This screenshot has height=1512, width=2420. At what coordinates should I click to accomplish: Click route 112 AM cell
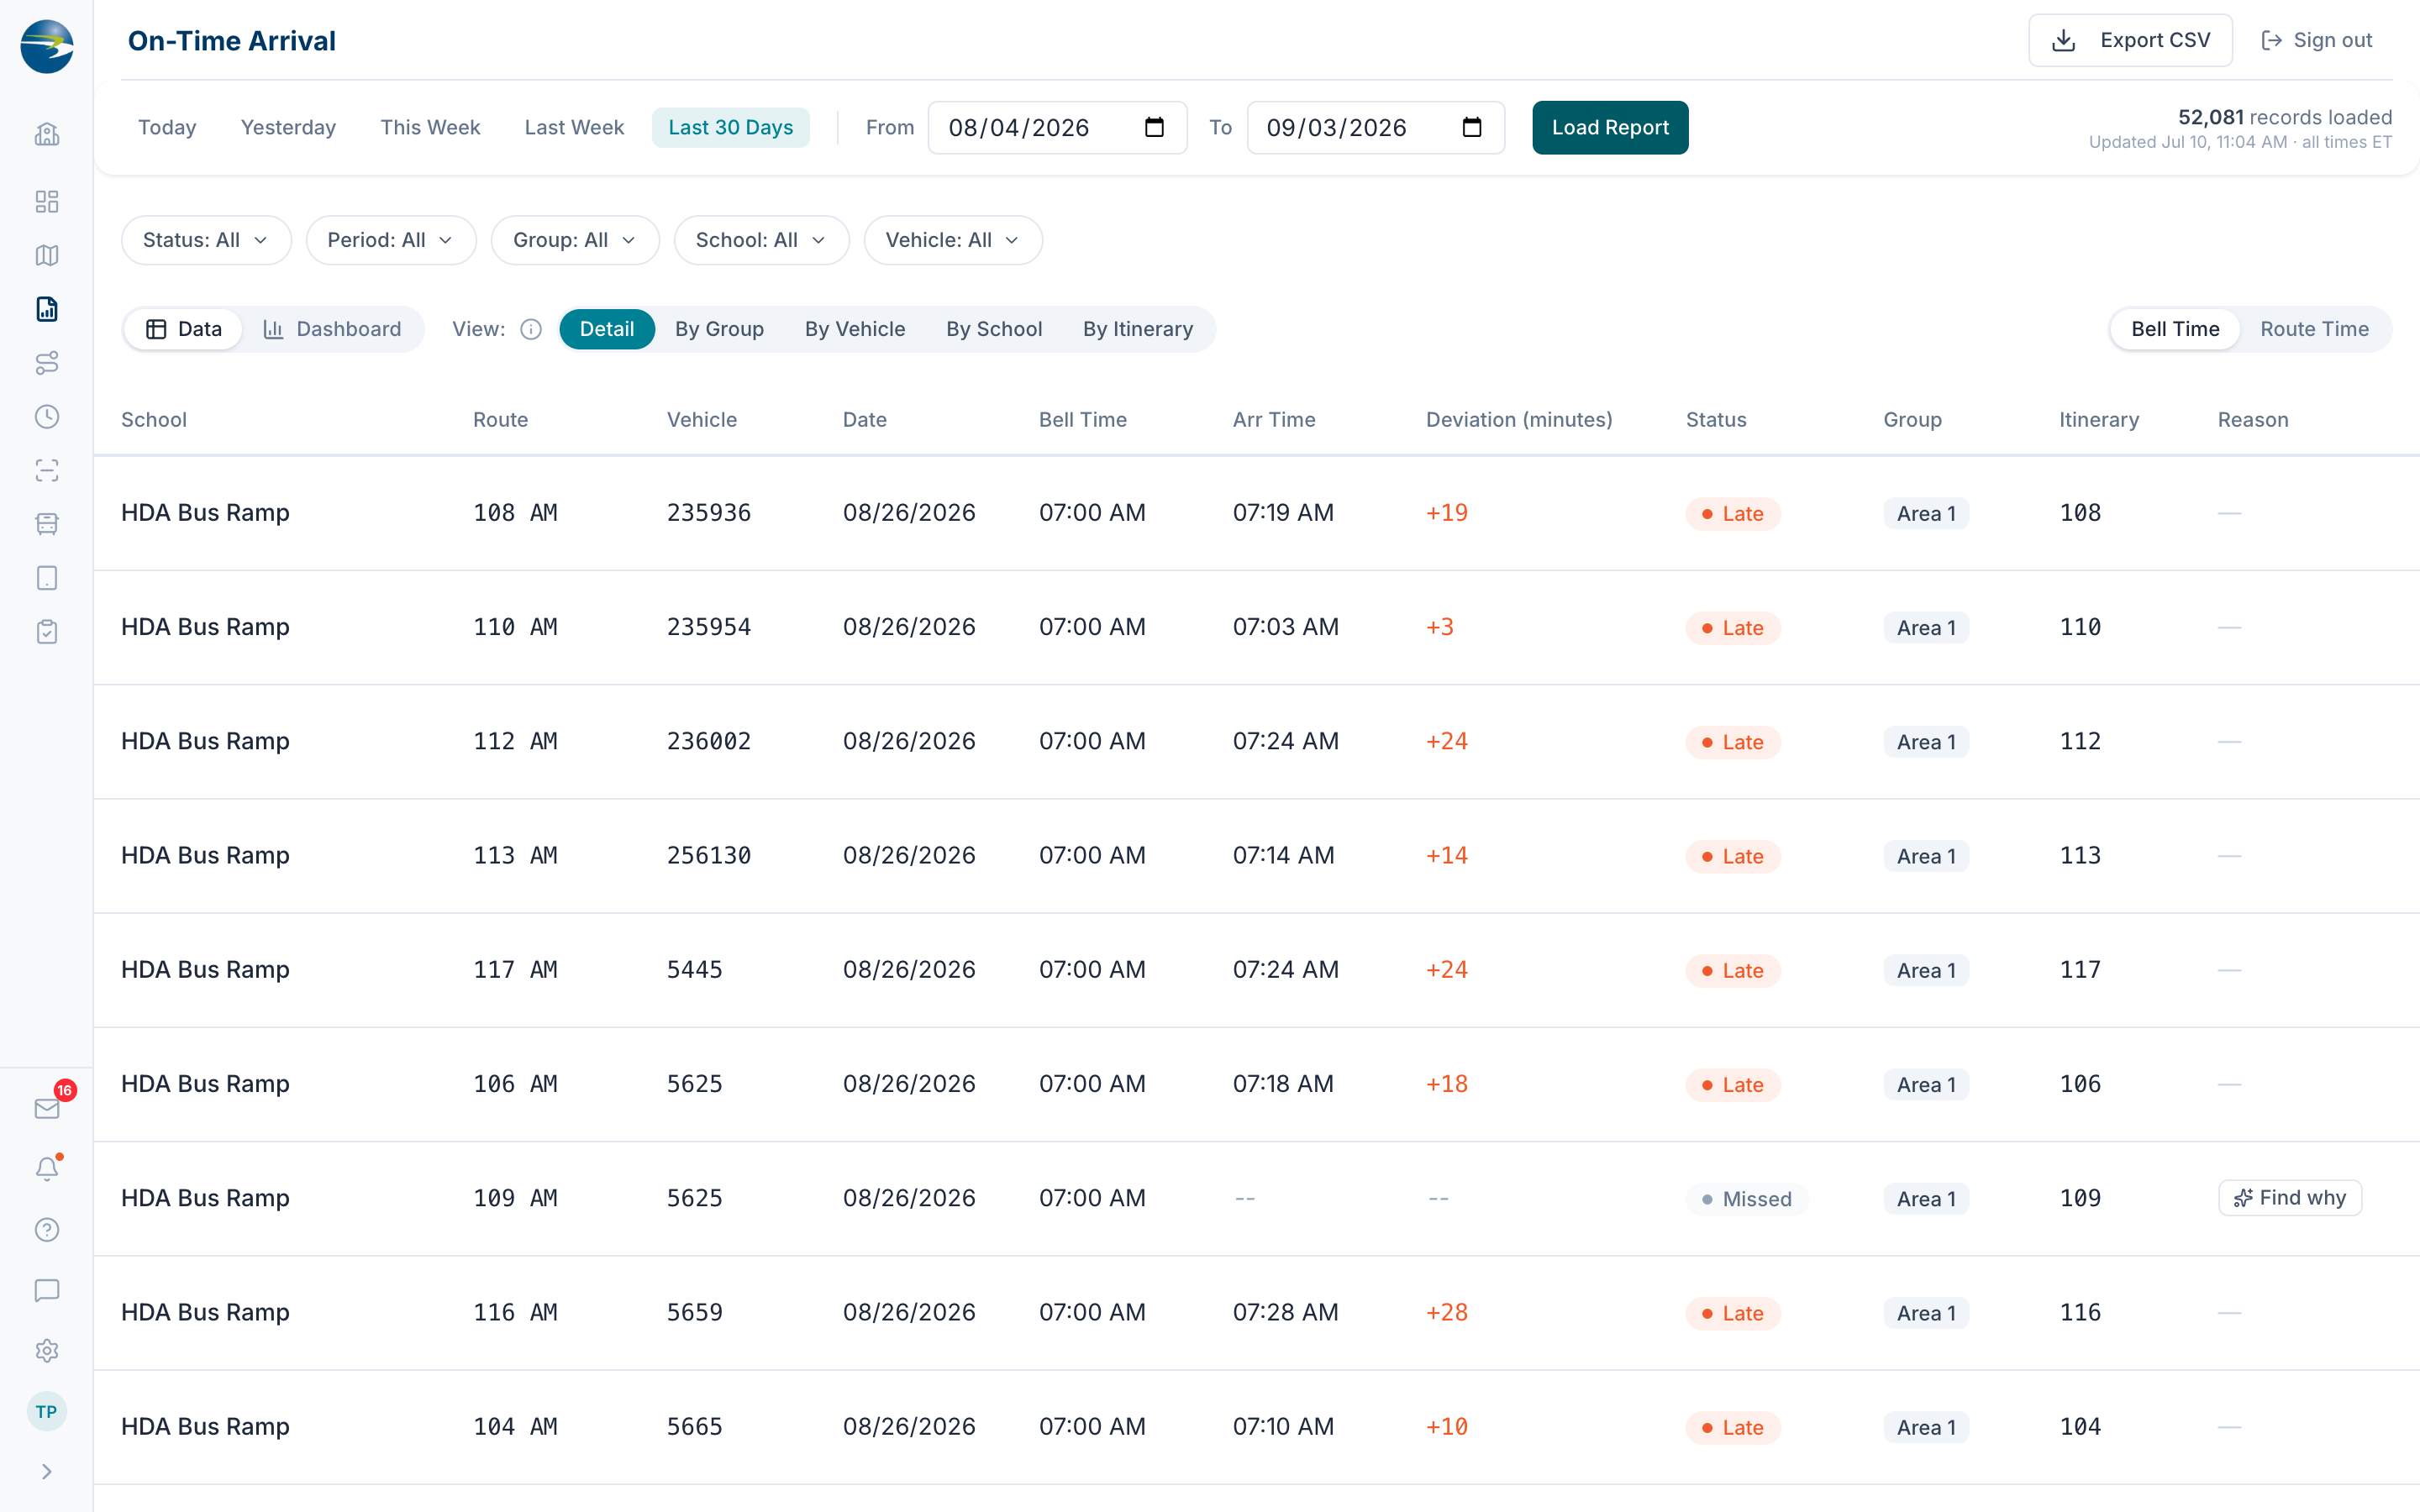point(515,742)
